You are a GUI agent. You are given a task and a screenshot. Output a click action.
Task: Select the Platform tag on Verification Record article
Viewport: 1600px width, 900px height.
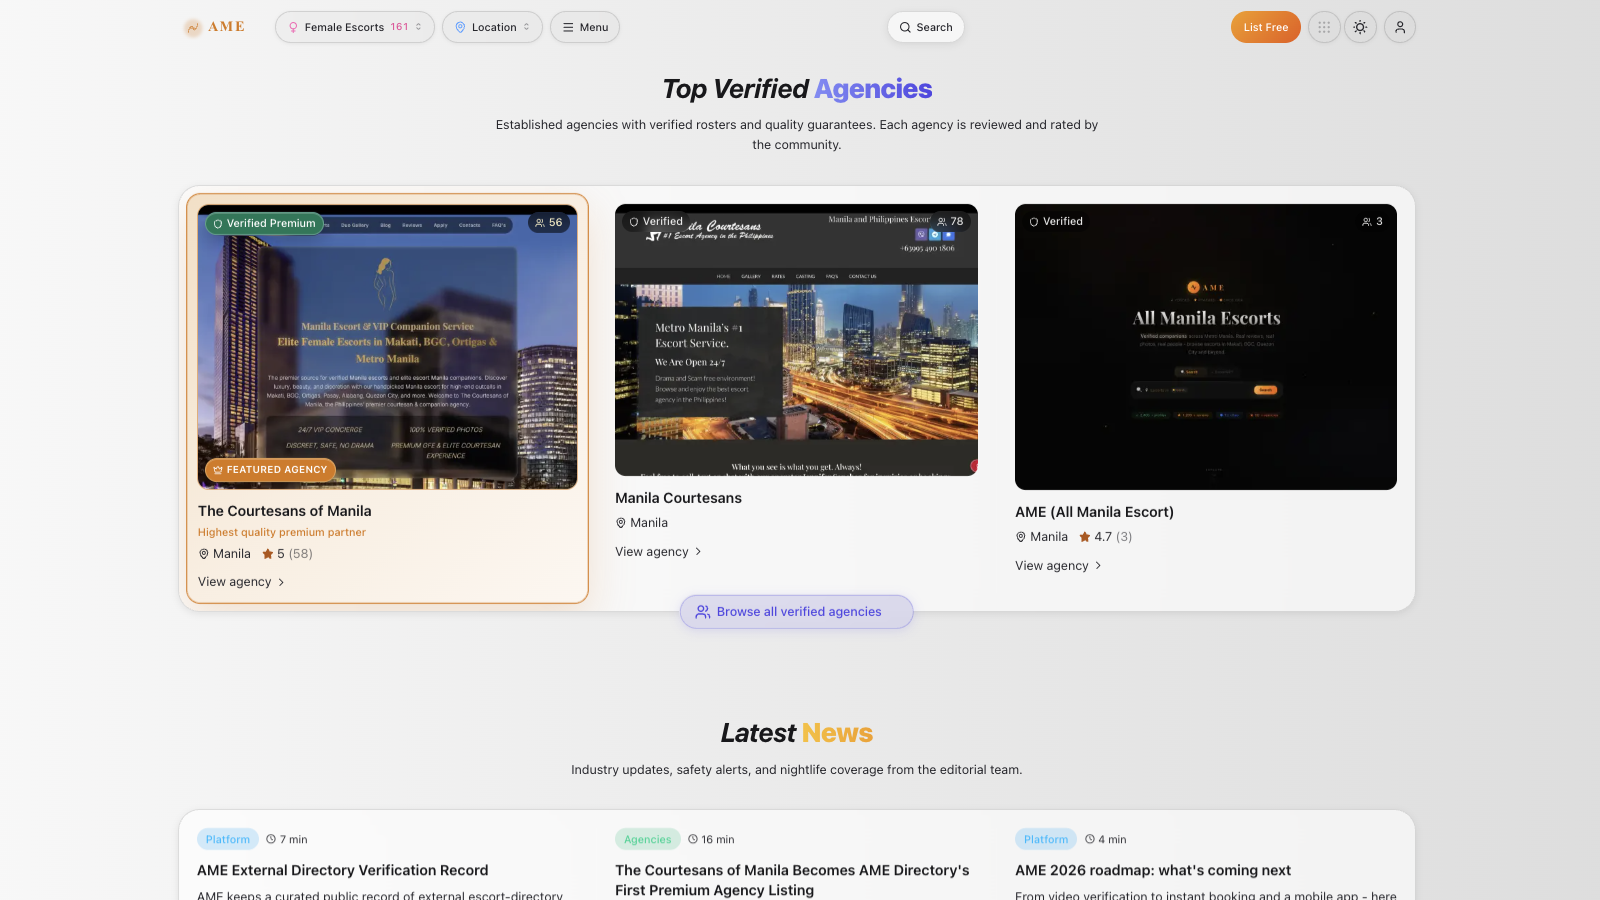point(228,840)
